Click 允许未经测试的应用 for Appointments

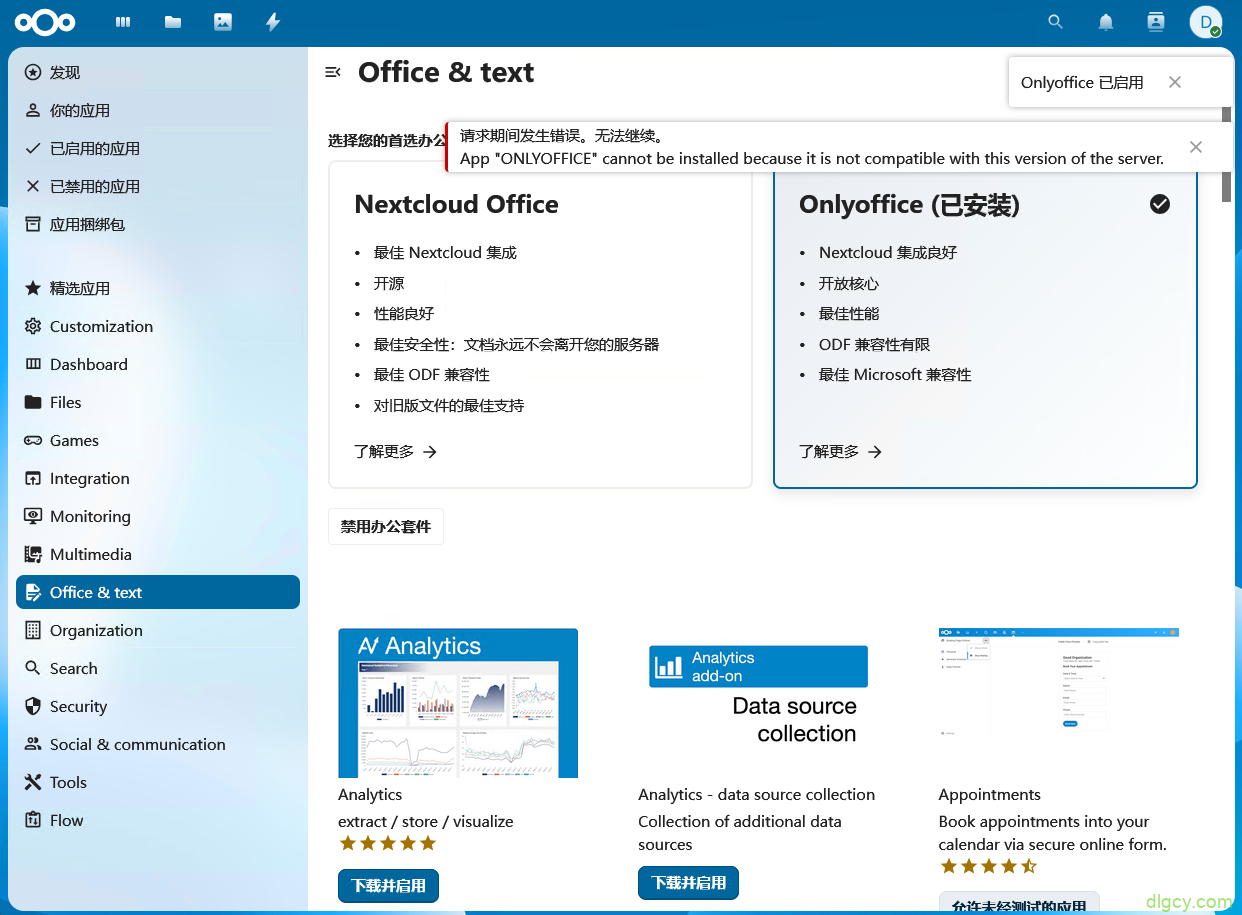coord(1019,903)
